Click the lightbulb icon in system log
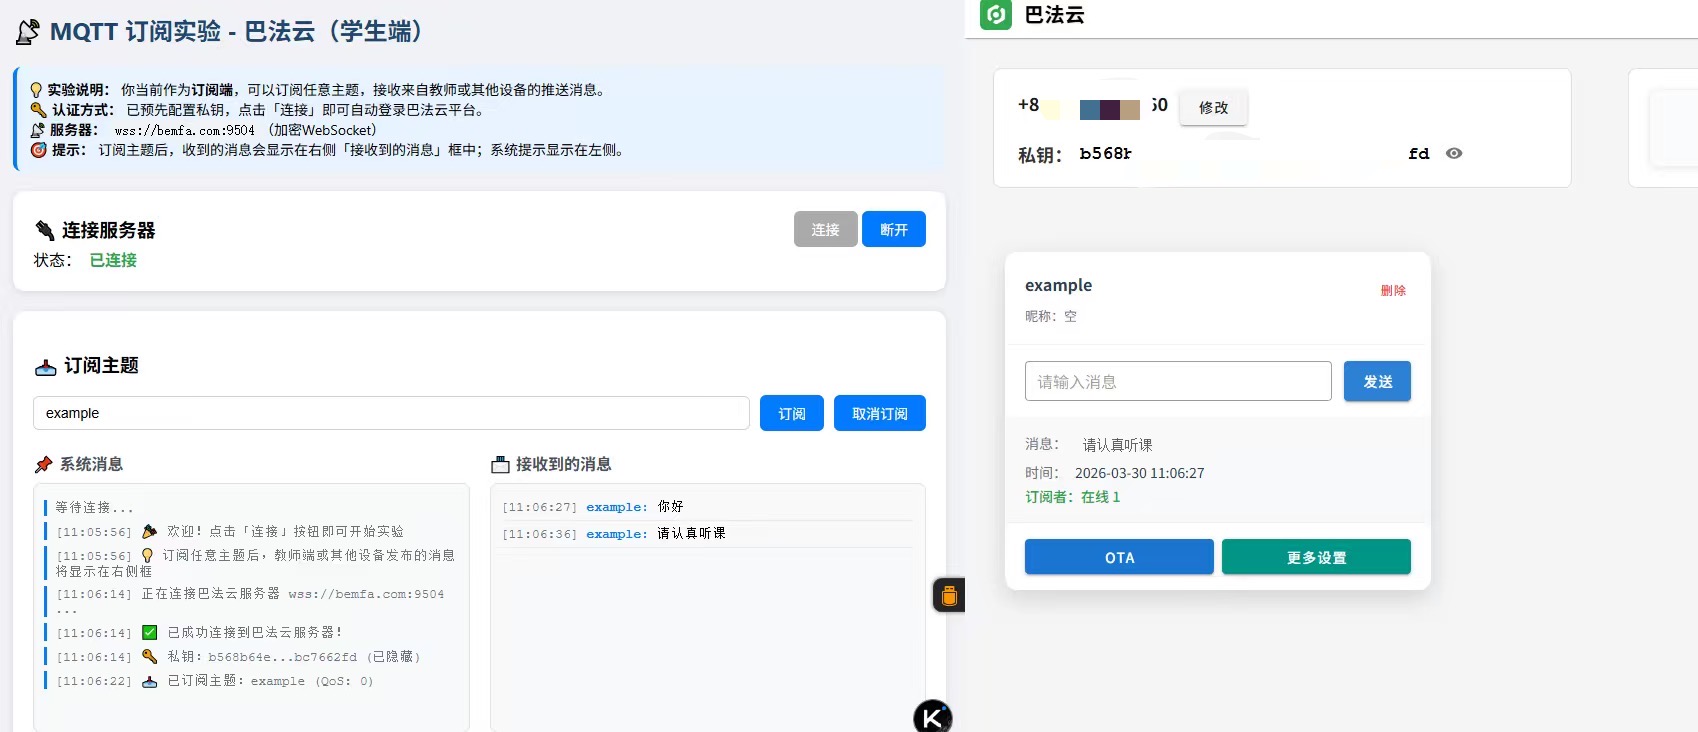This screenshot has width=1698, height=732. click(148, 555)
